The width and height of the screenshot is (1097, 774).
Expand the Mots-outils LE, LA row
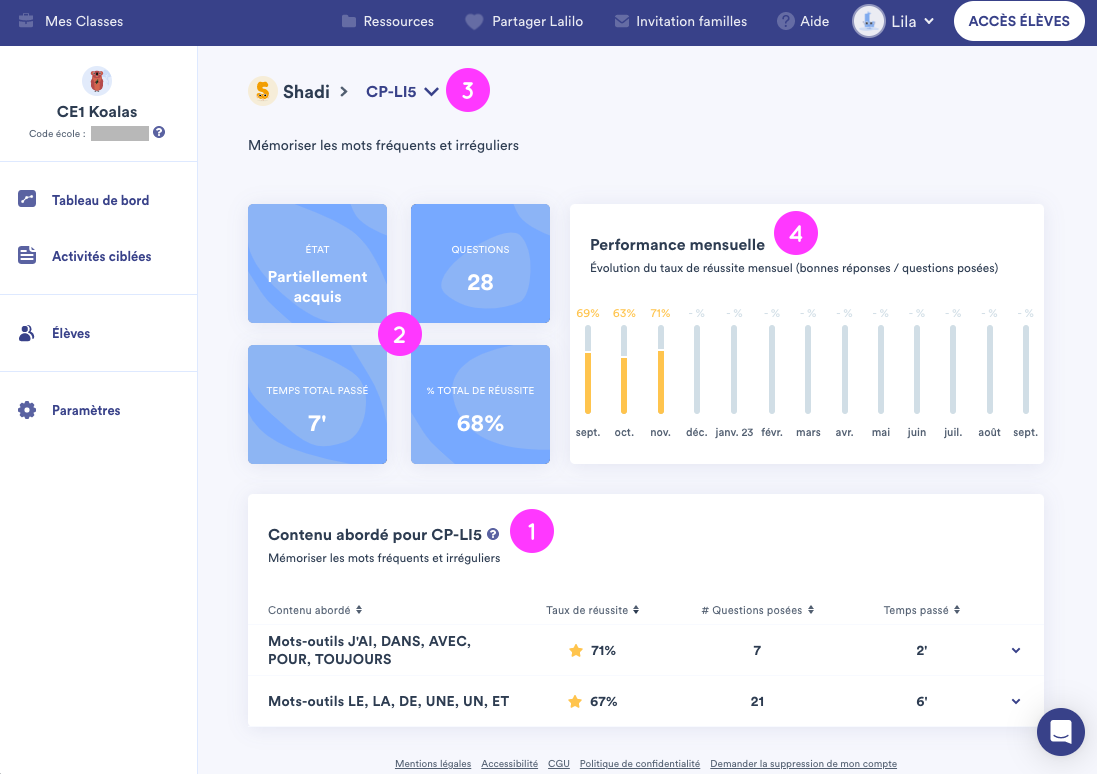(x=1016, y=701)
